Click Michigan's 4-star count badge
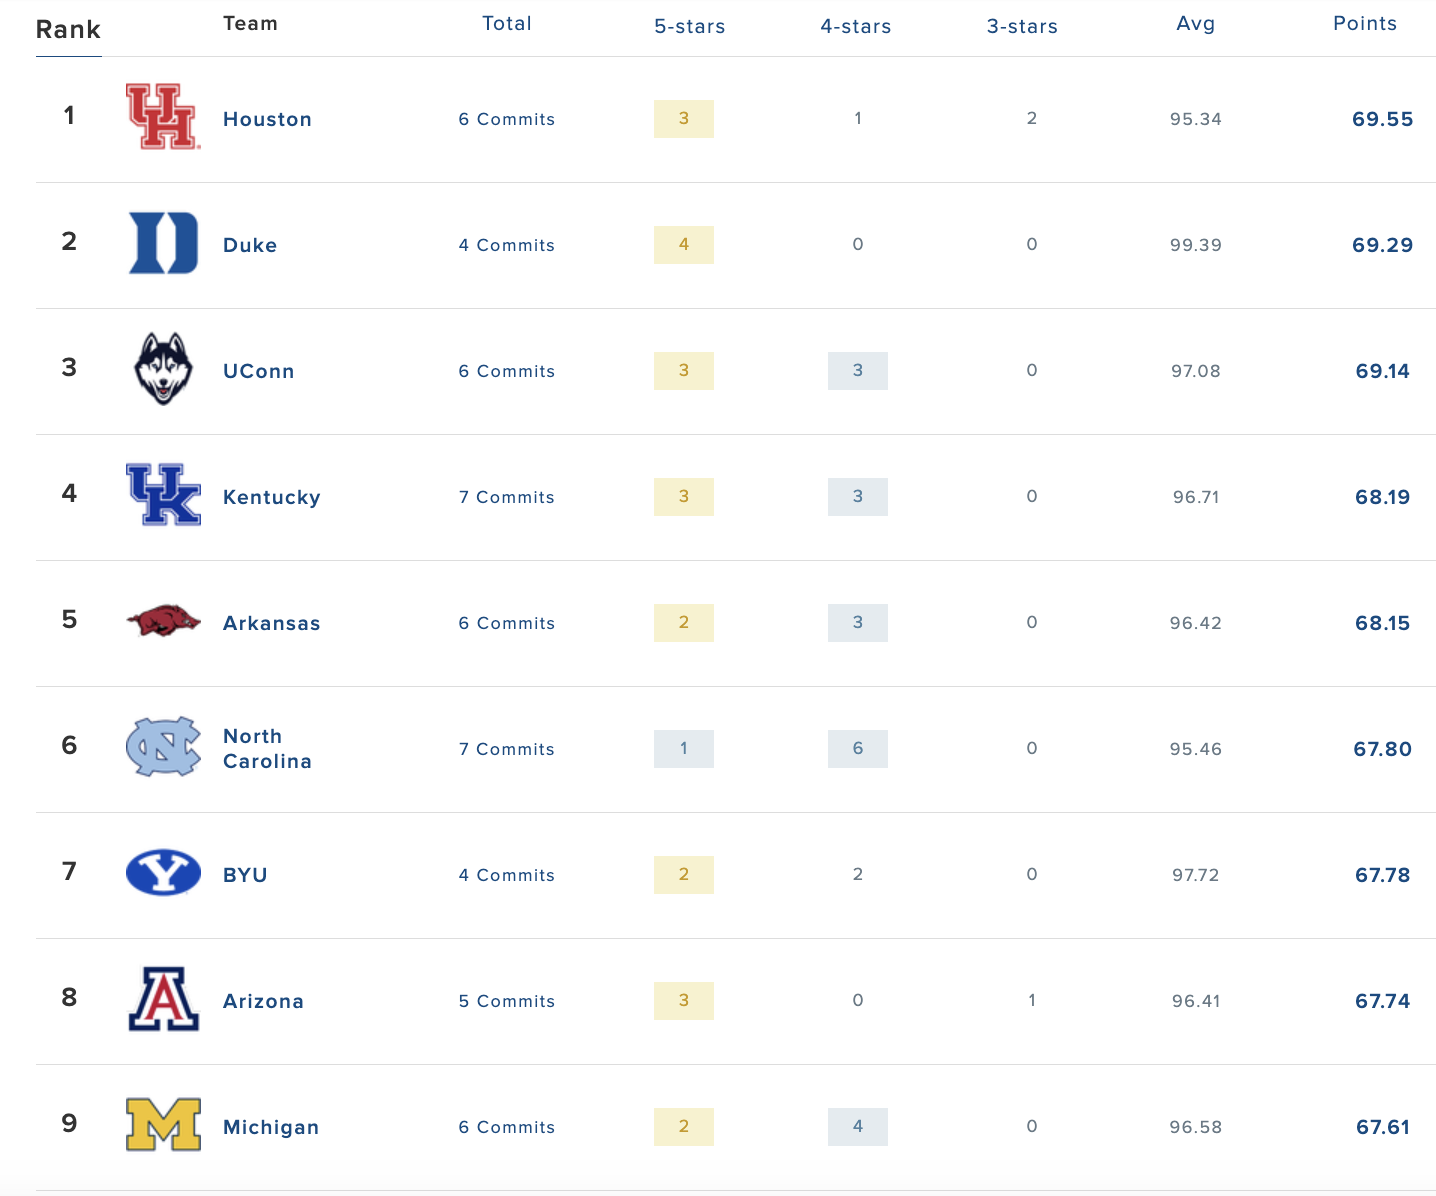The width and height of the screenshot is (1436, 1196). tap(857, 1126)
